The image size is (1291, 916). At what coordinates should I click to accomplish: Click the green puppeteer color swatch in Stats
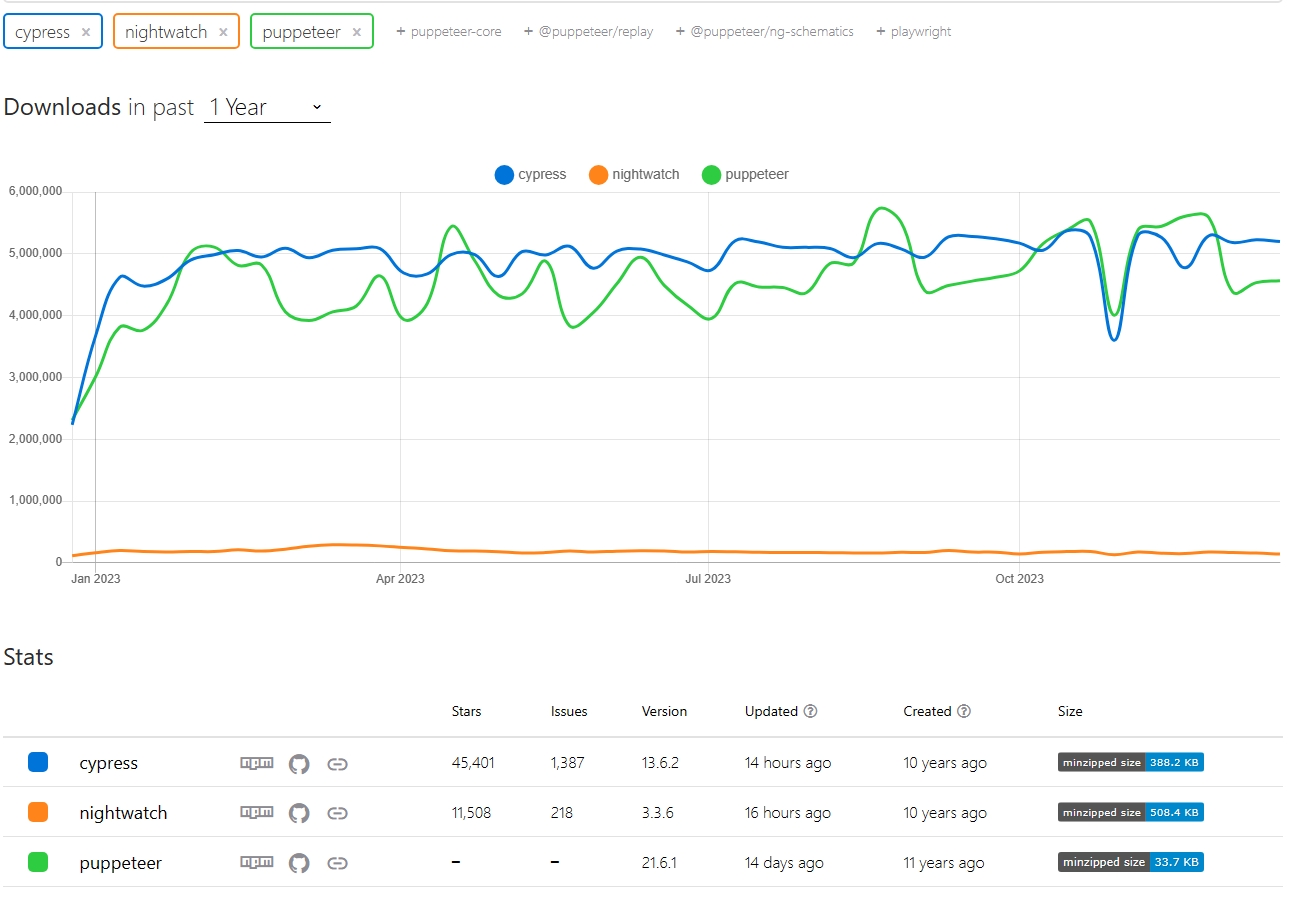coord(38,862)
